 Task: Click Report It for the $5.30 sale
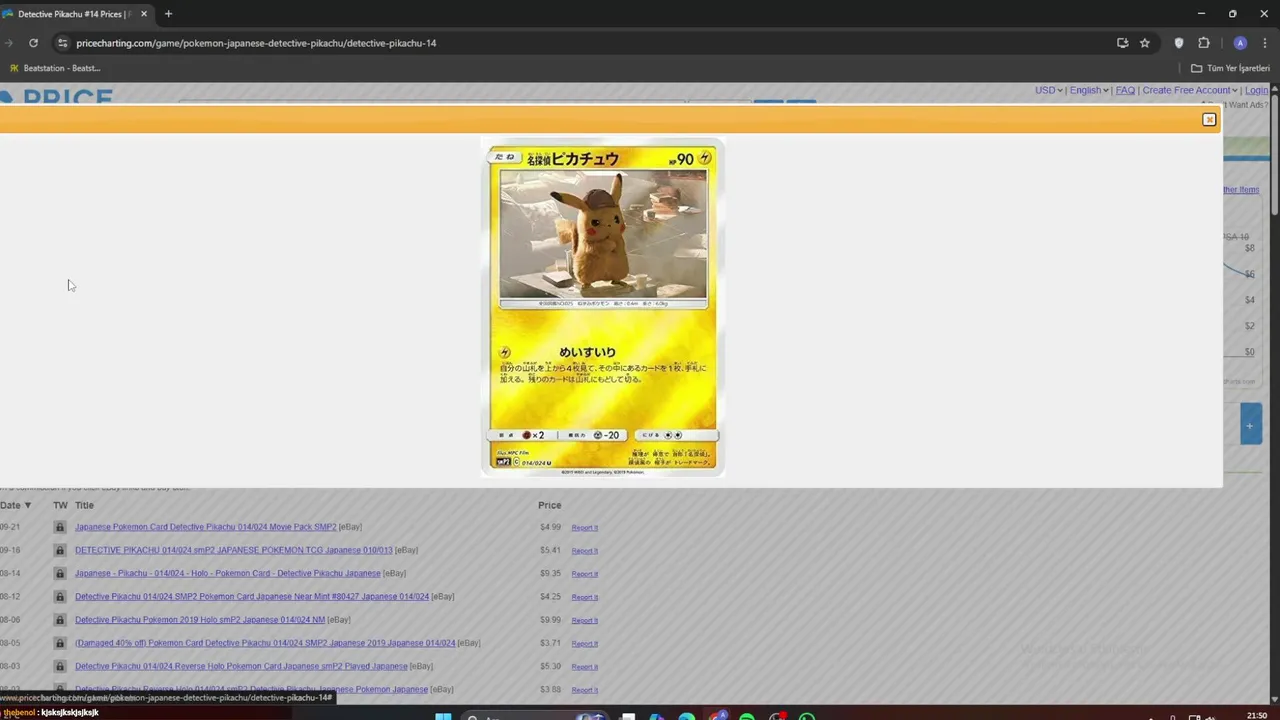pos(585,667)
